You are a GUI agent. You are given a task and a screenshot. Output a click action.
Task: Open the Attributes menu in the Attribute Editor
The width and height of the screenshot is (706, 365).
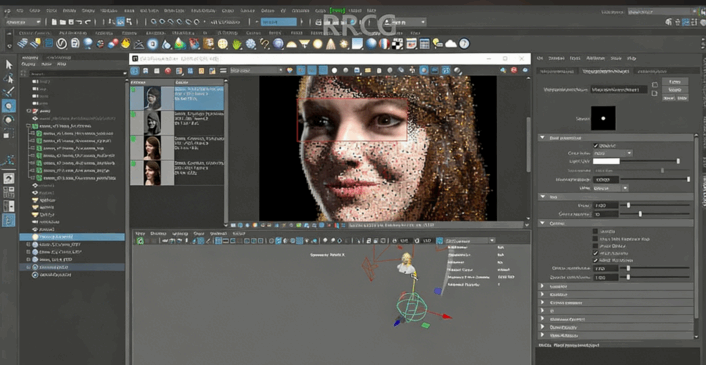tap(595, 59)
